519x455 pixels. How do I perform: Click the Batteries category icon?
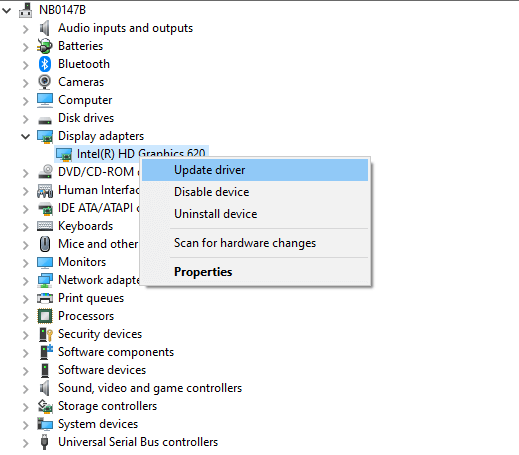45,46
